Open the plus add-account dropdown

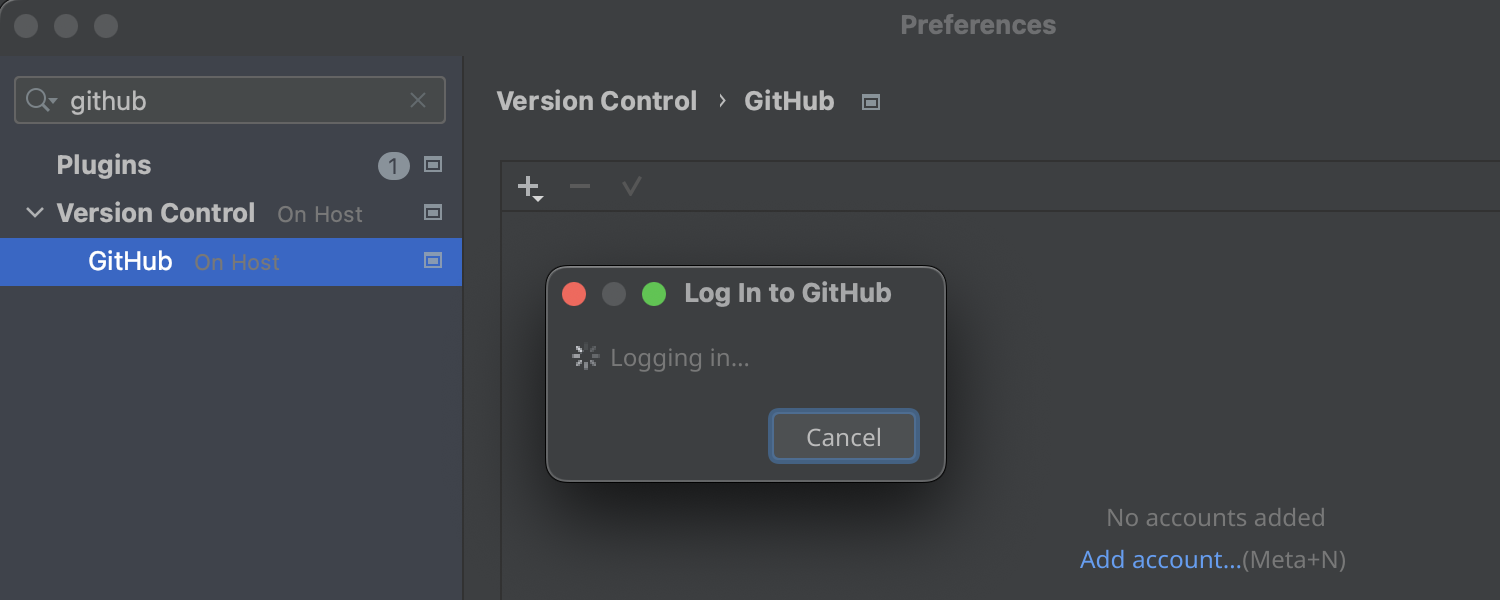tap(529, 187)
